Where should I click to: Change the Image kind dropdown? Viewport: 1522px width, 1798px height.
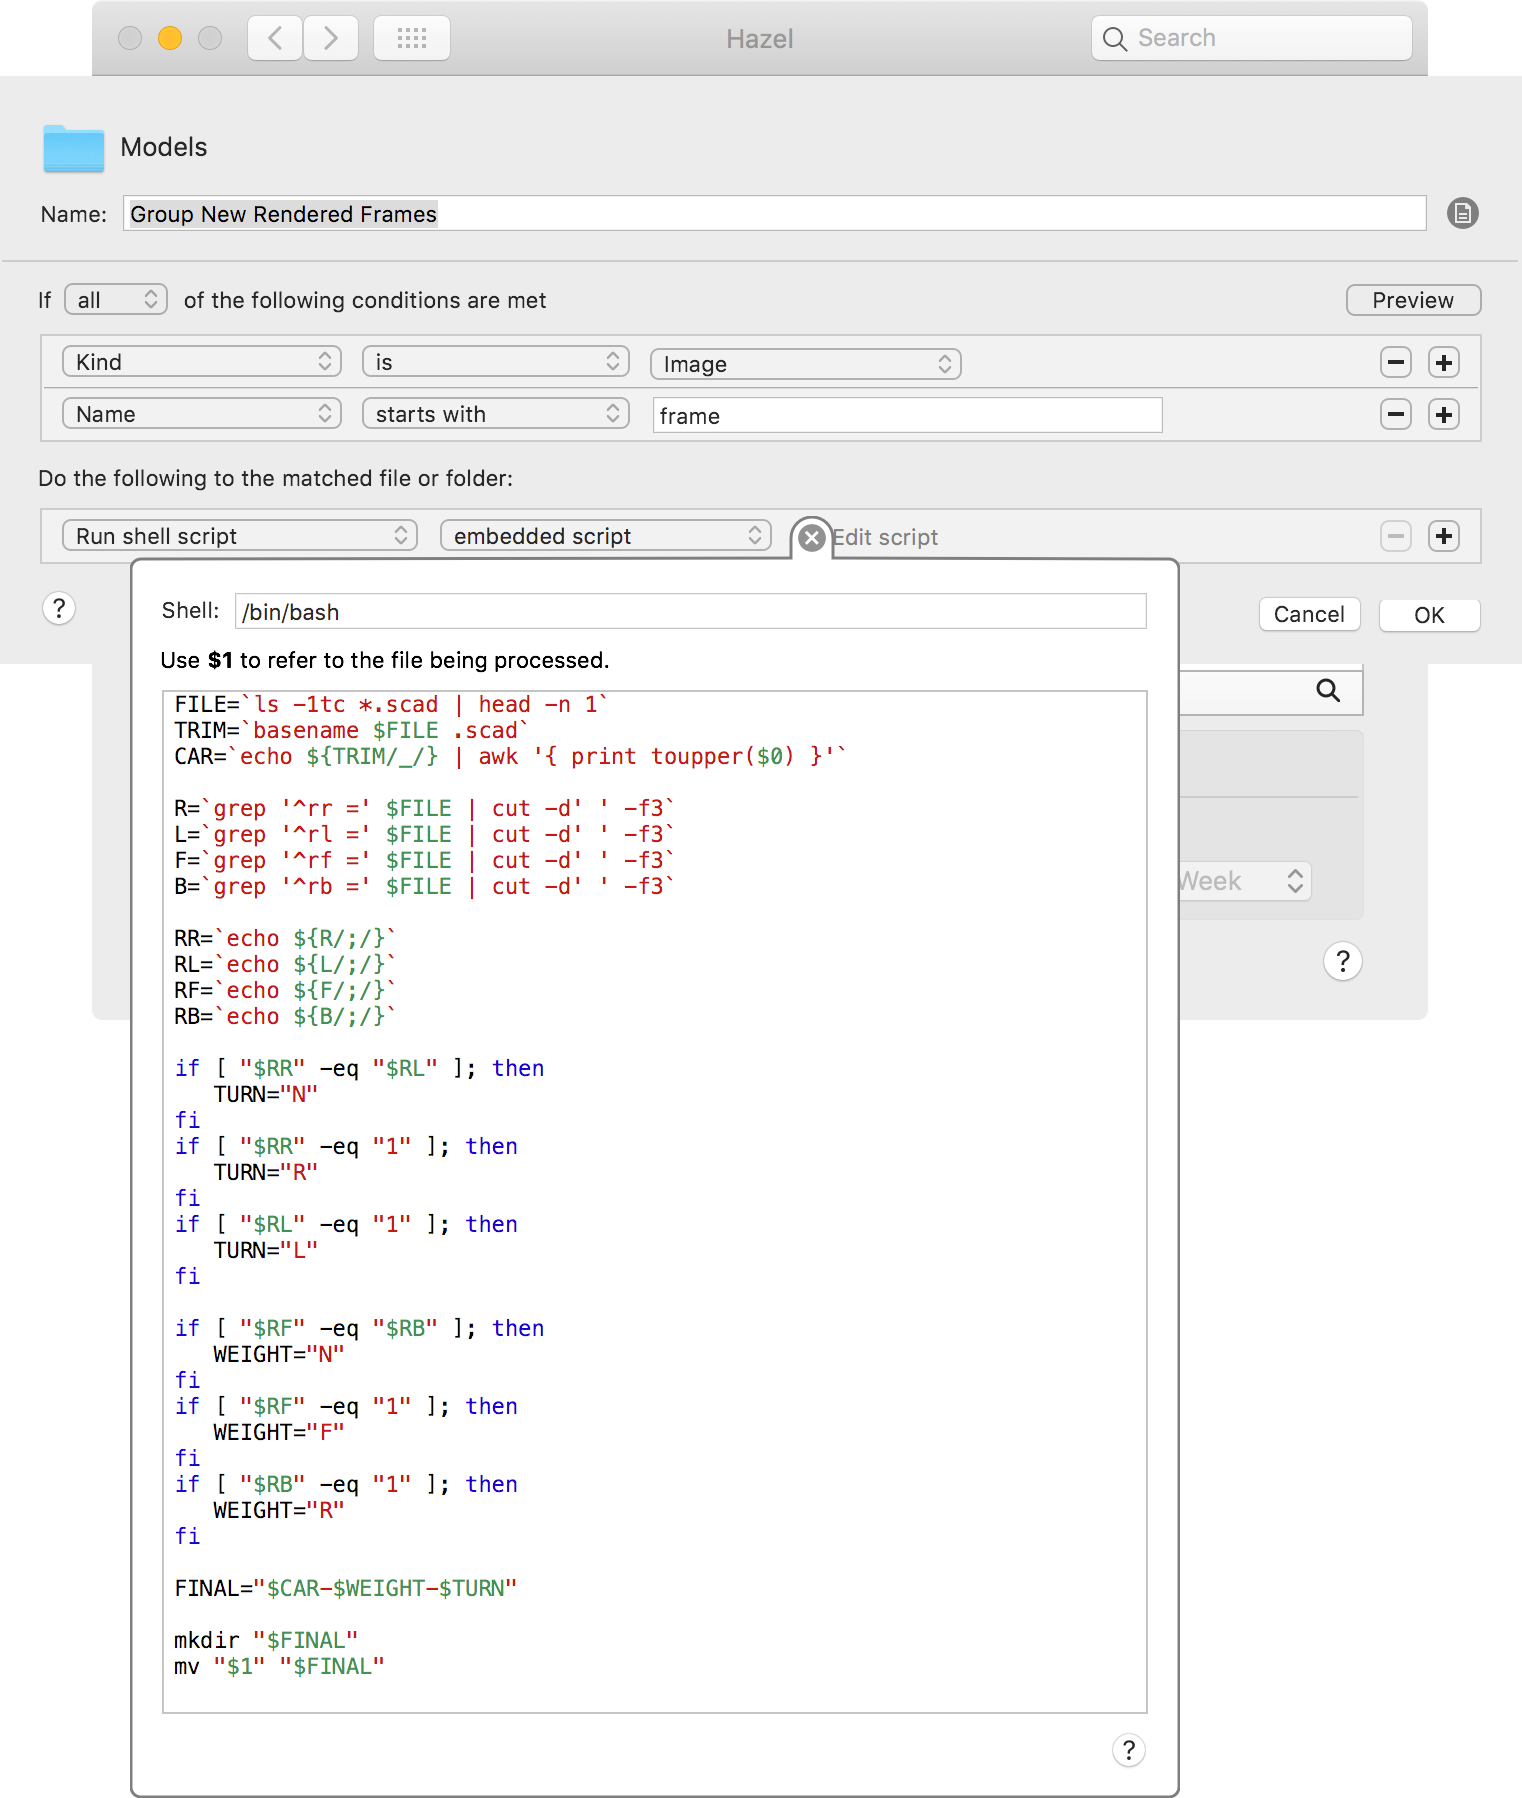coord(805,364)
